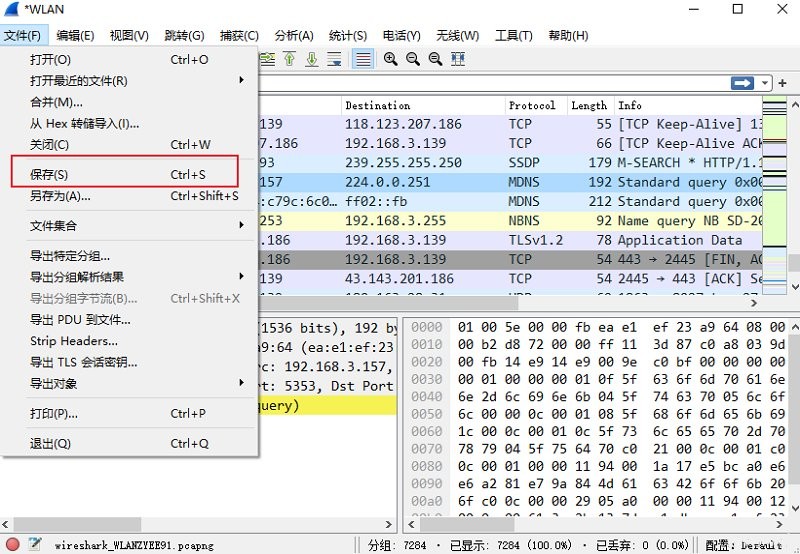This screenshot has height=554, width=800.
Task: Open the display filter history dropdown
Action: coord(766,83)
